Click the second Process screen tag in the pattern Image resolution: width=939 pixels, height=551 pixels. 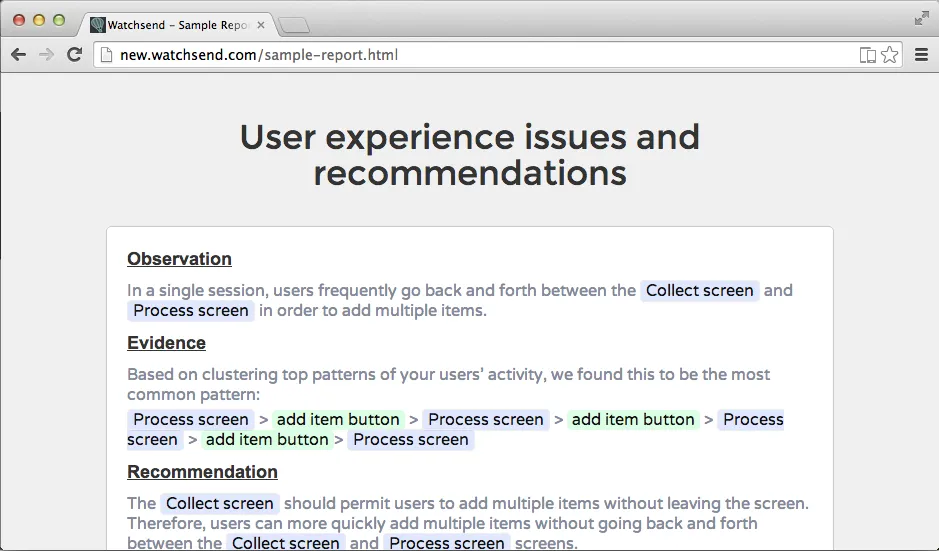click(486, 419)
